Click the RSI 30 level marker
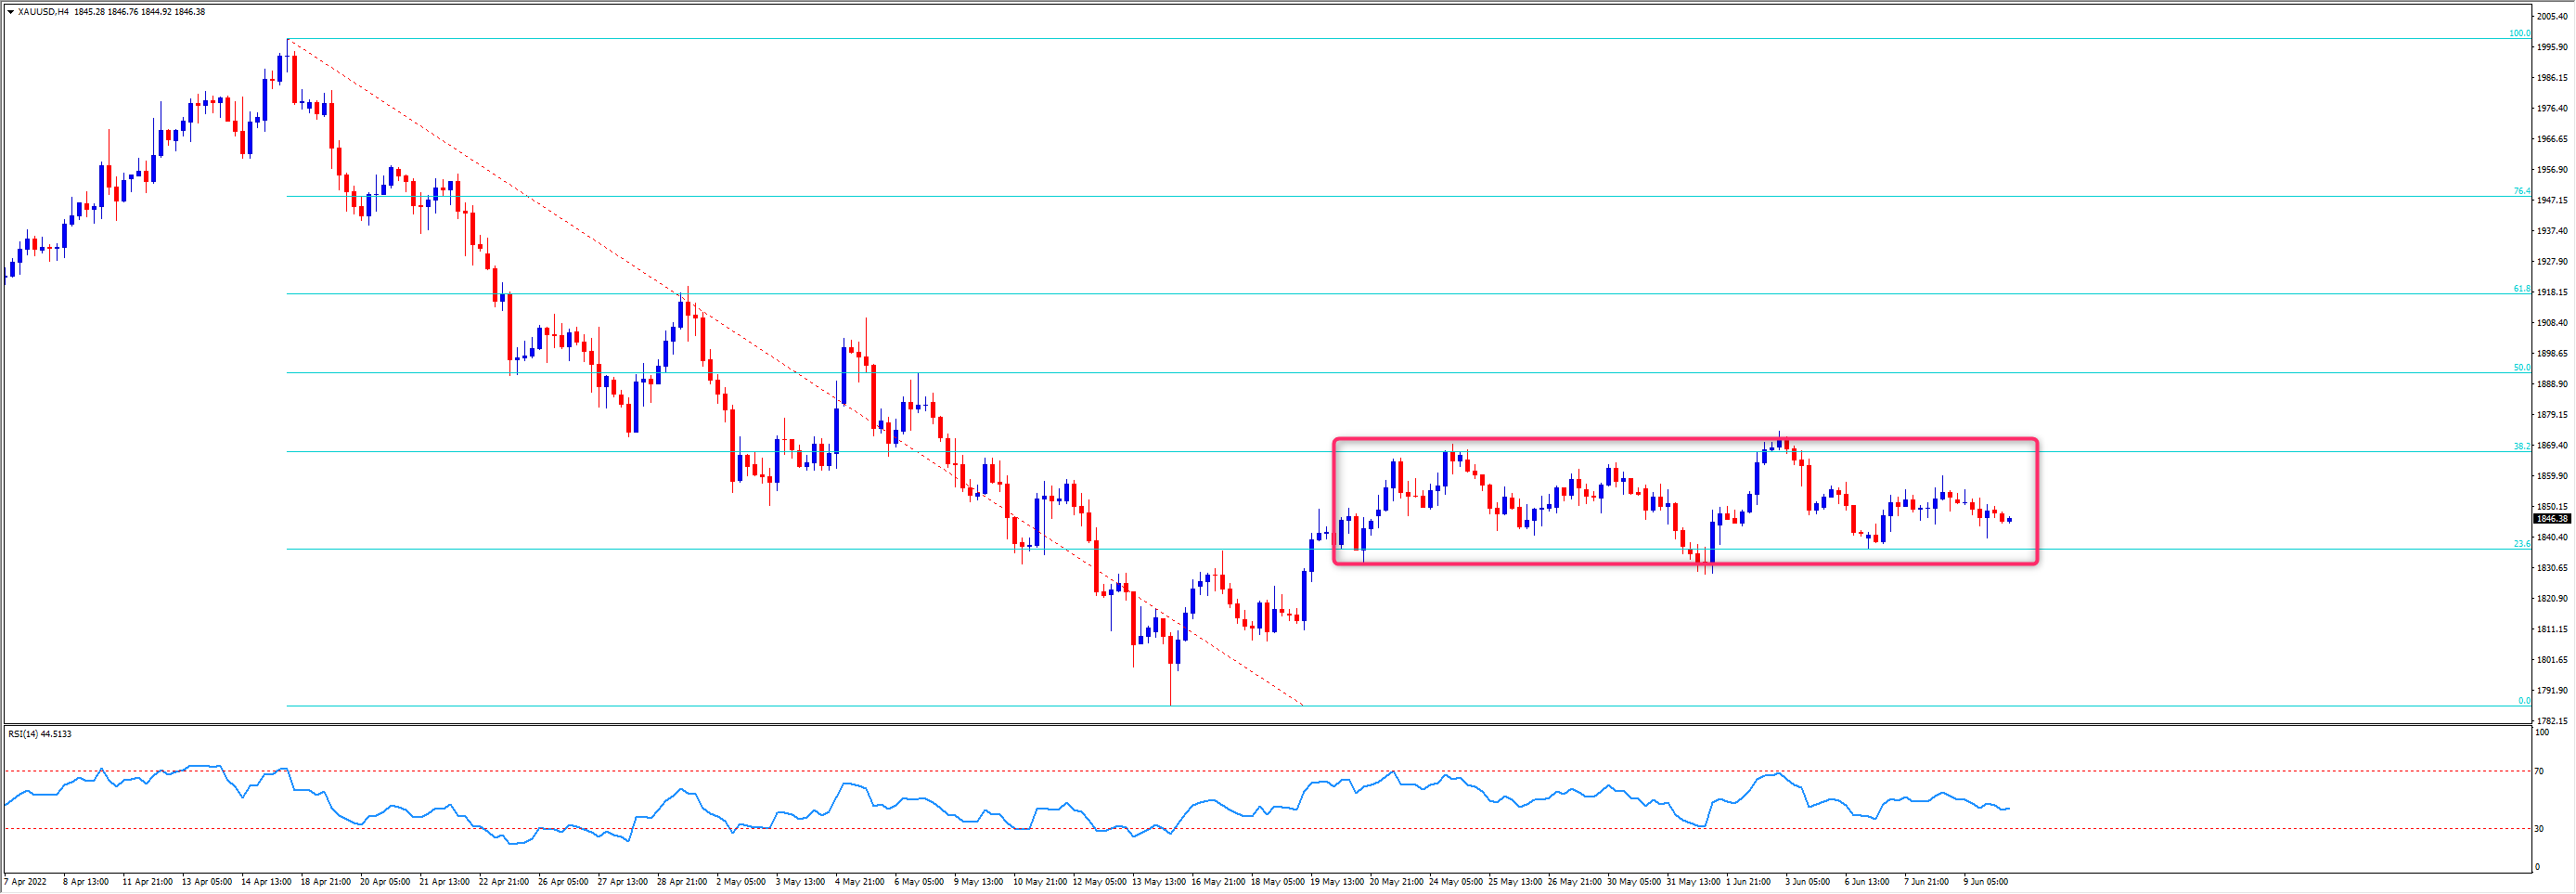The image size is (2576, 894). (x=2539, y=828)
